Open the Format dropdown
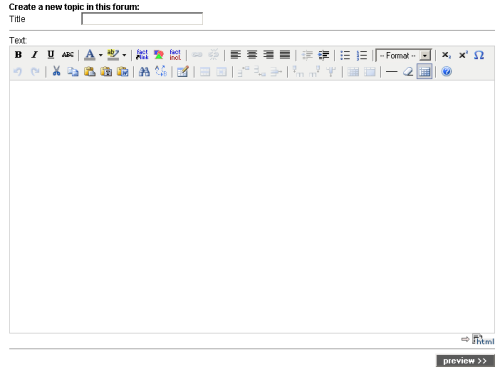Viewport: 500px width, 372px height. [x=403, y=55]
